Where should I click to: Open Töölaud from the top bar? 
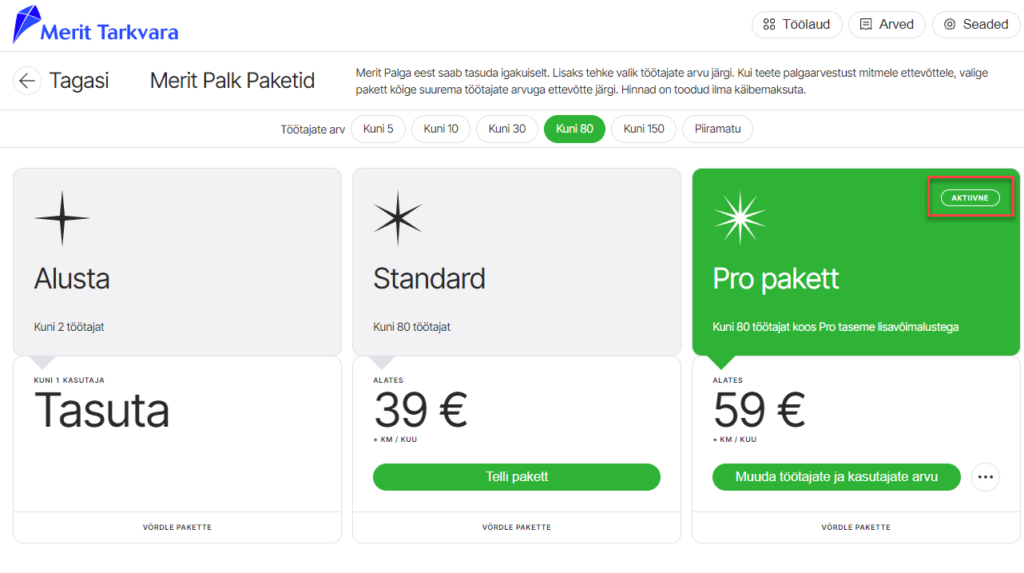(x=797, y=25)
